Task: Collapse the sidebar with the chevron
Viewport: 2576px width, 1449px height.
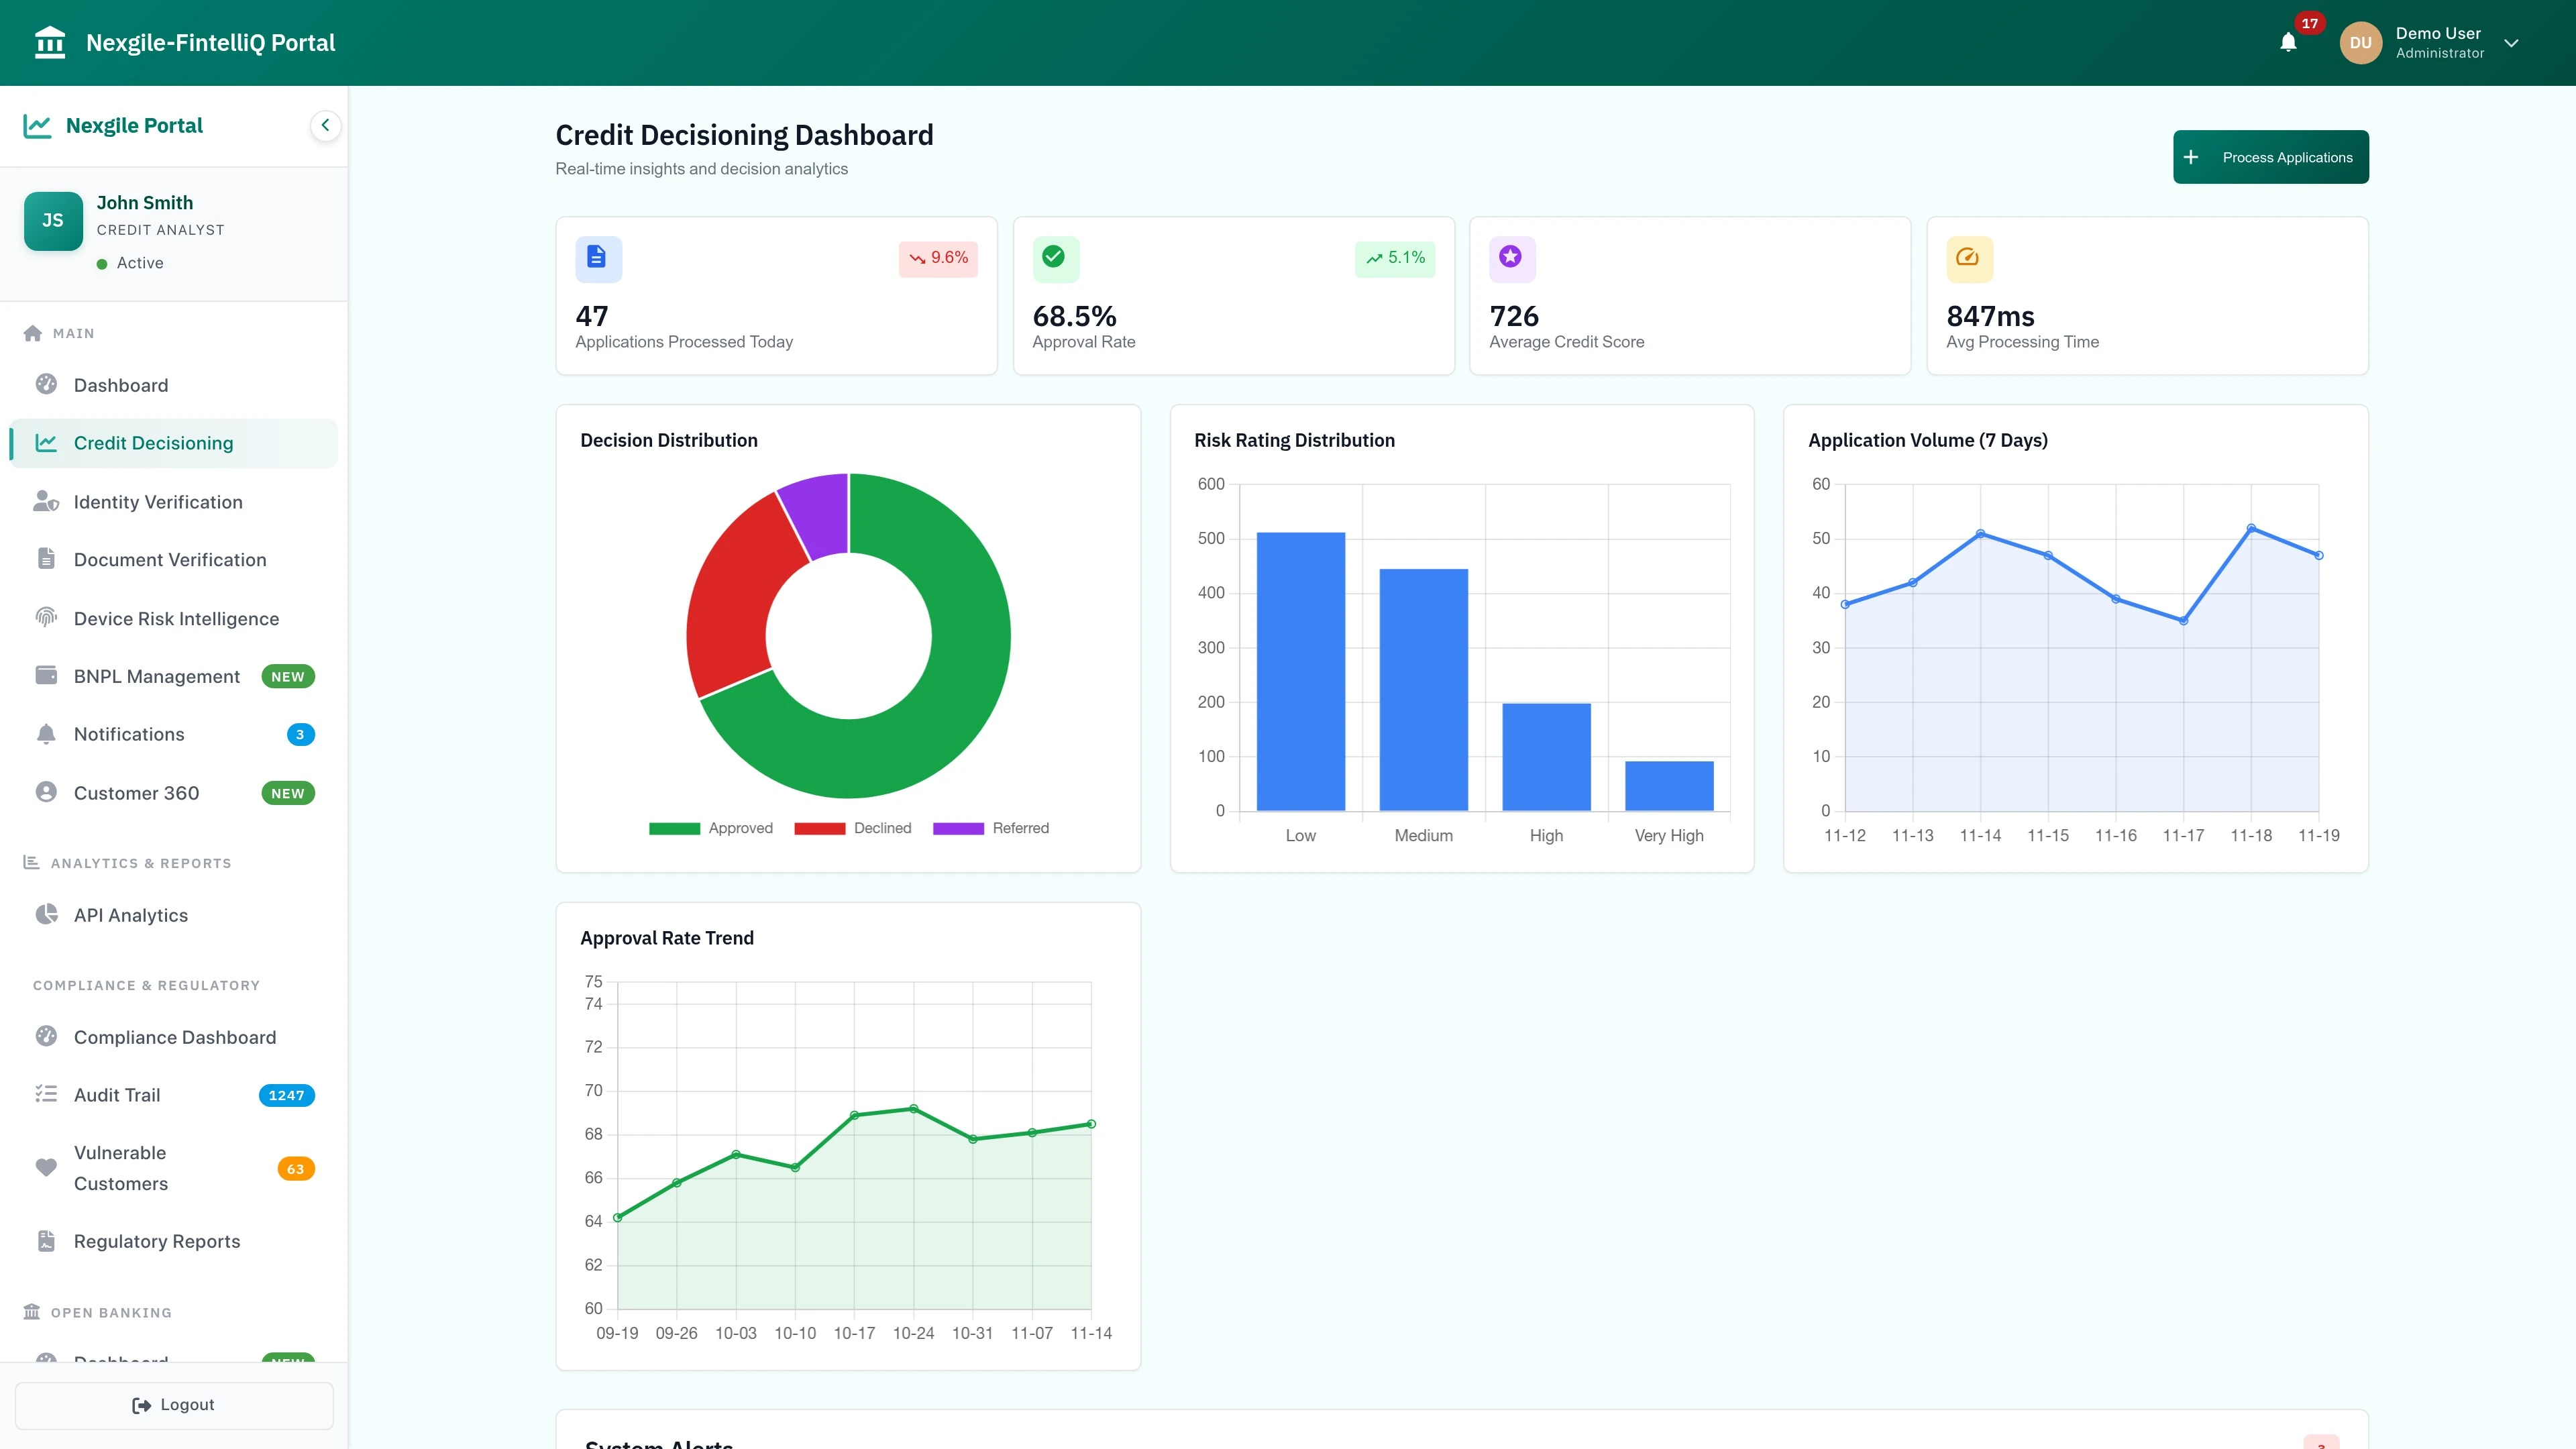Action: pos(324,125)
